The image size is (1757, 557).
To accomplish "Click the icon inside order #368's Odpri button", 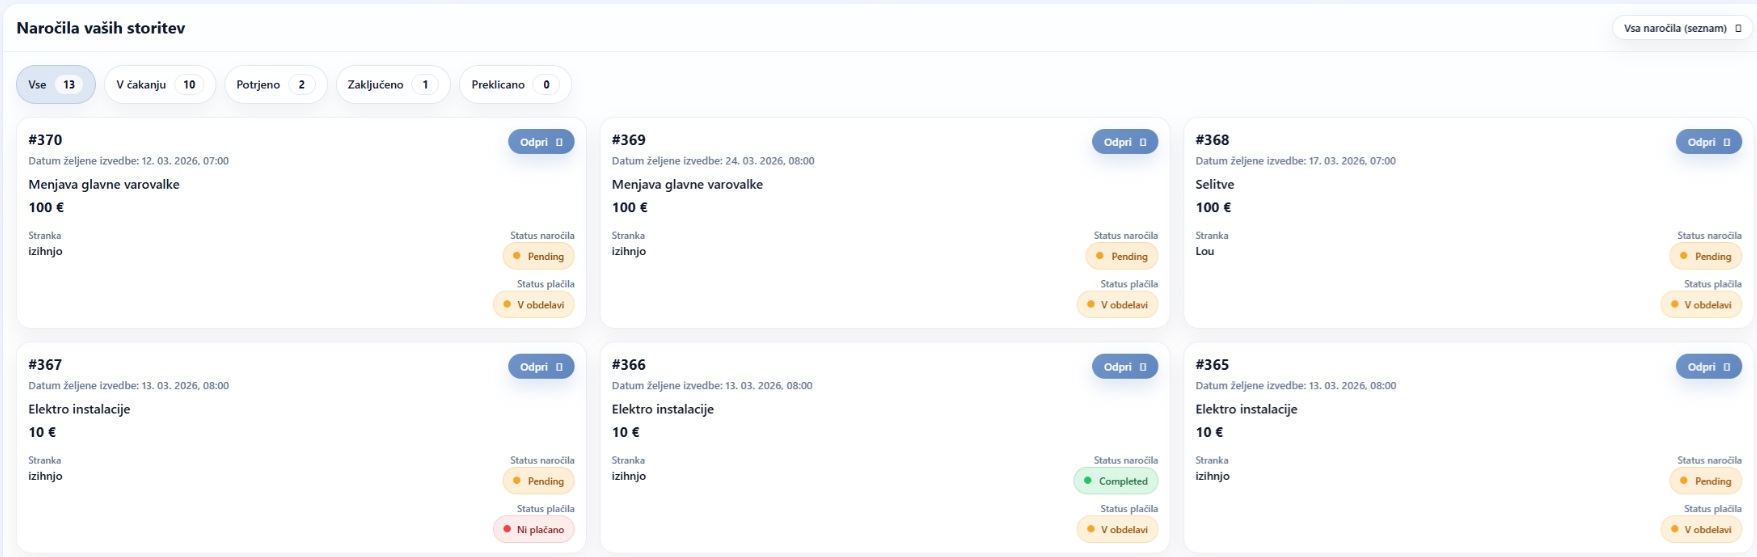I will (1727, 142).
